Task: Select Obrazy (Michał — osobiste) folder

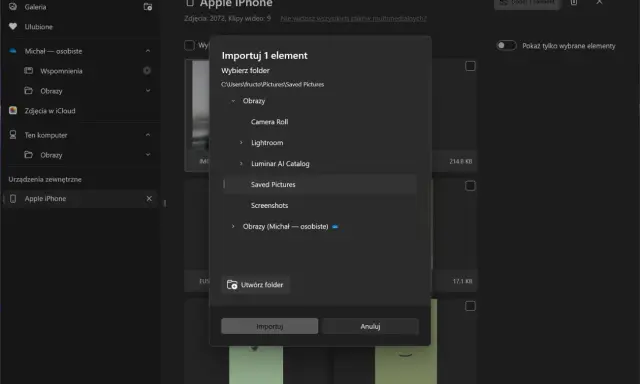Action: pos(285,226)
